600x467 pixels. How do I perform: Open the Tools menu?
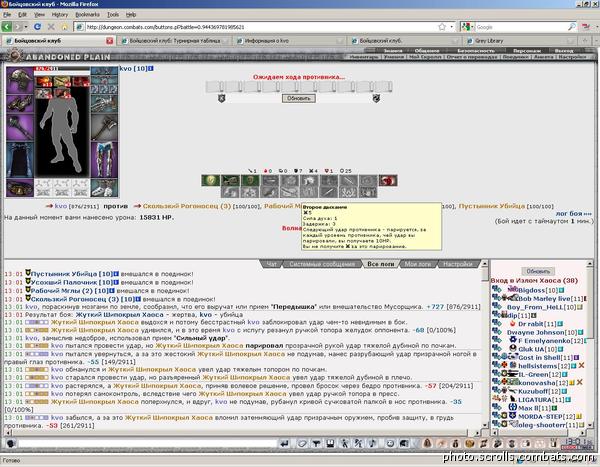[x=113, y=15]
